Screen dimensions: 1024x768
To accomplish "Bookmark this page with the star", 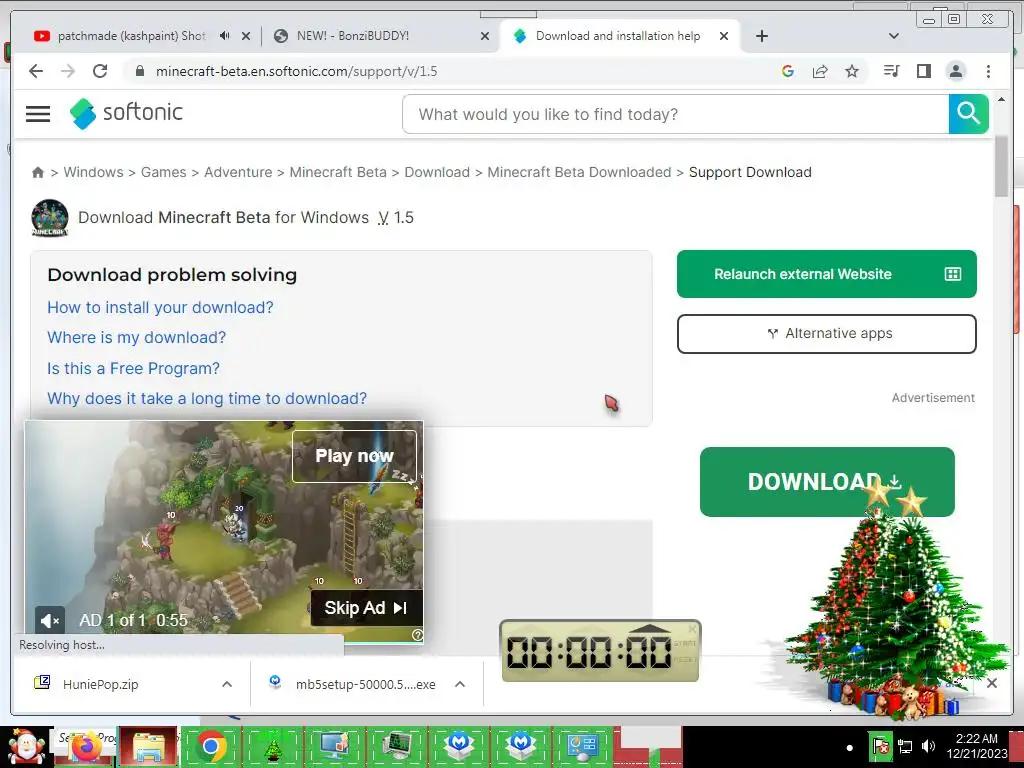I will coord(852,71).
